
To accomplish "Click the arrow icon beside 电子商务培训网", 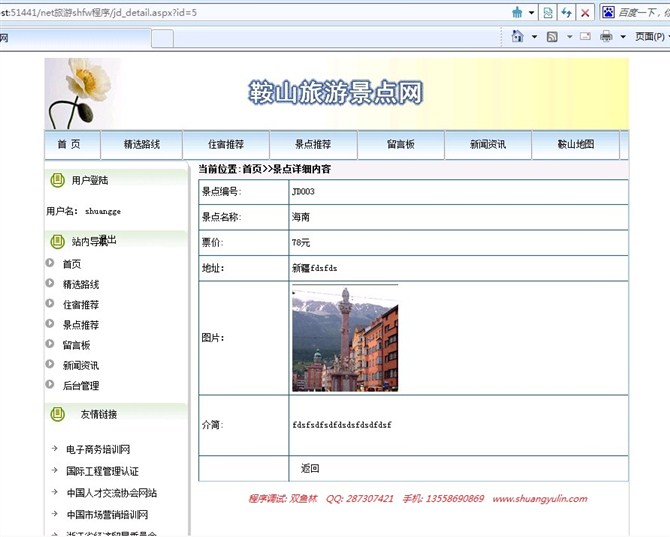I will 55,448.
